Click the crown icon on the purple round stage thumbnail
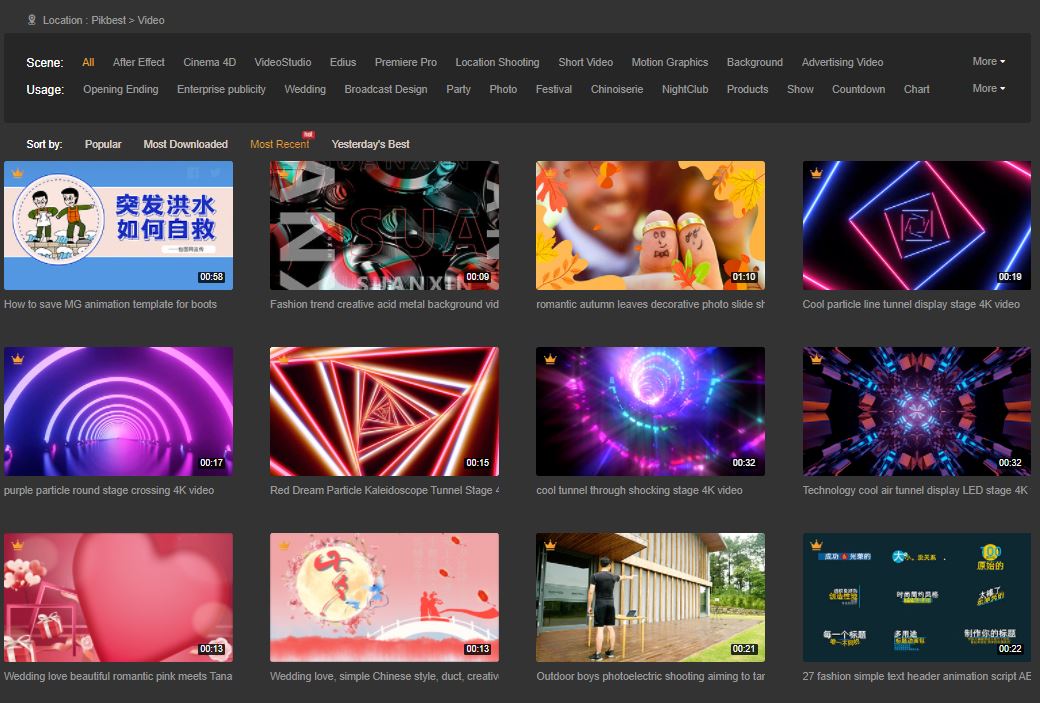1040x703 pixels. [x=18, y=359]
